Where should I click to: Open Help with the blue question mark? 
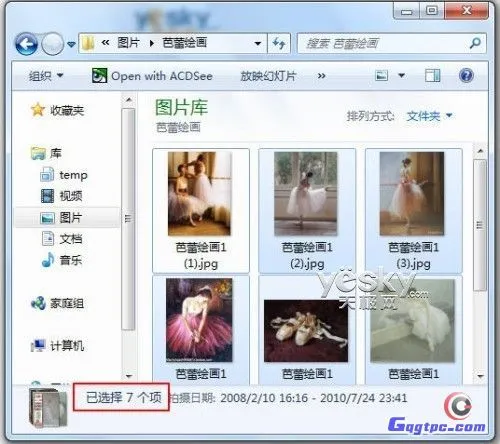coord(466,76)
